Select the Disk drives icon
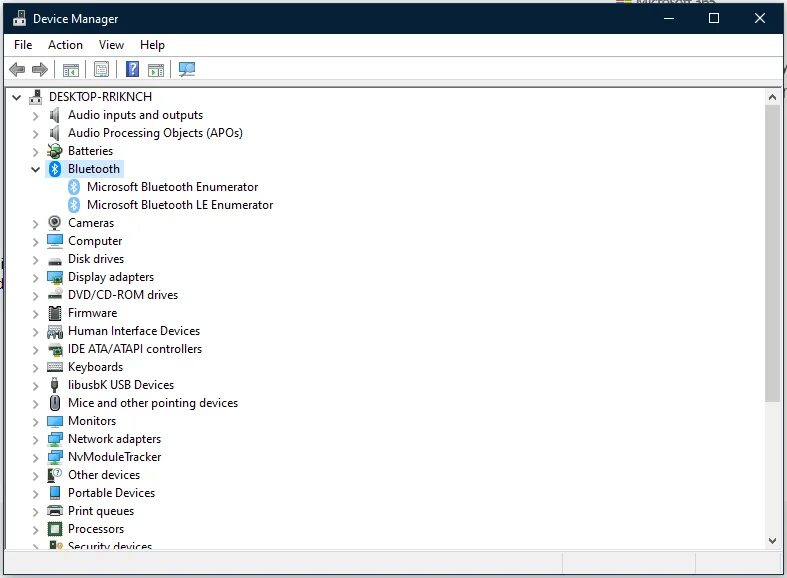This screenshot has height=578, width=787. click(55, 260)
